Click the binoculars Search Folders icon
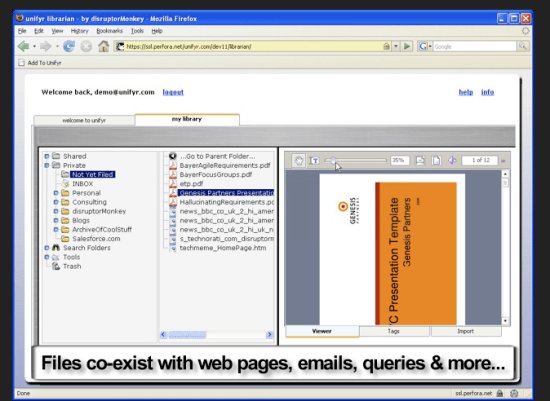The width and height of the screenshot is (550, 401). click(x=56, y=248)
